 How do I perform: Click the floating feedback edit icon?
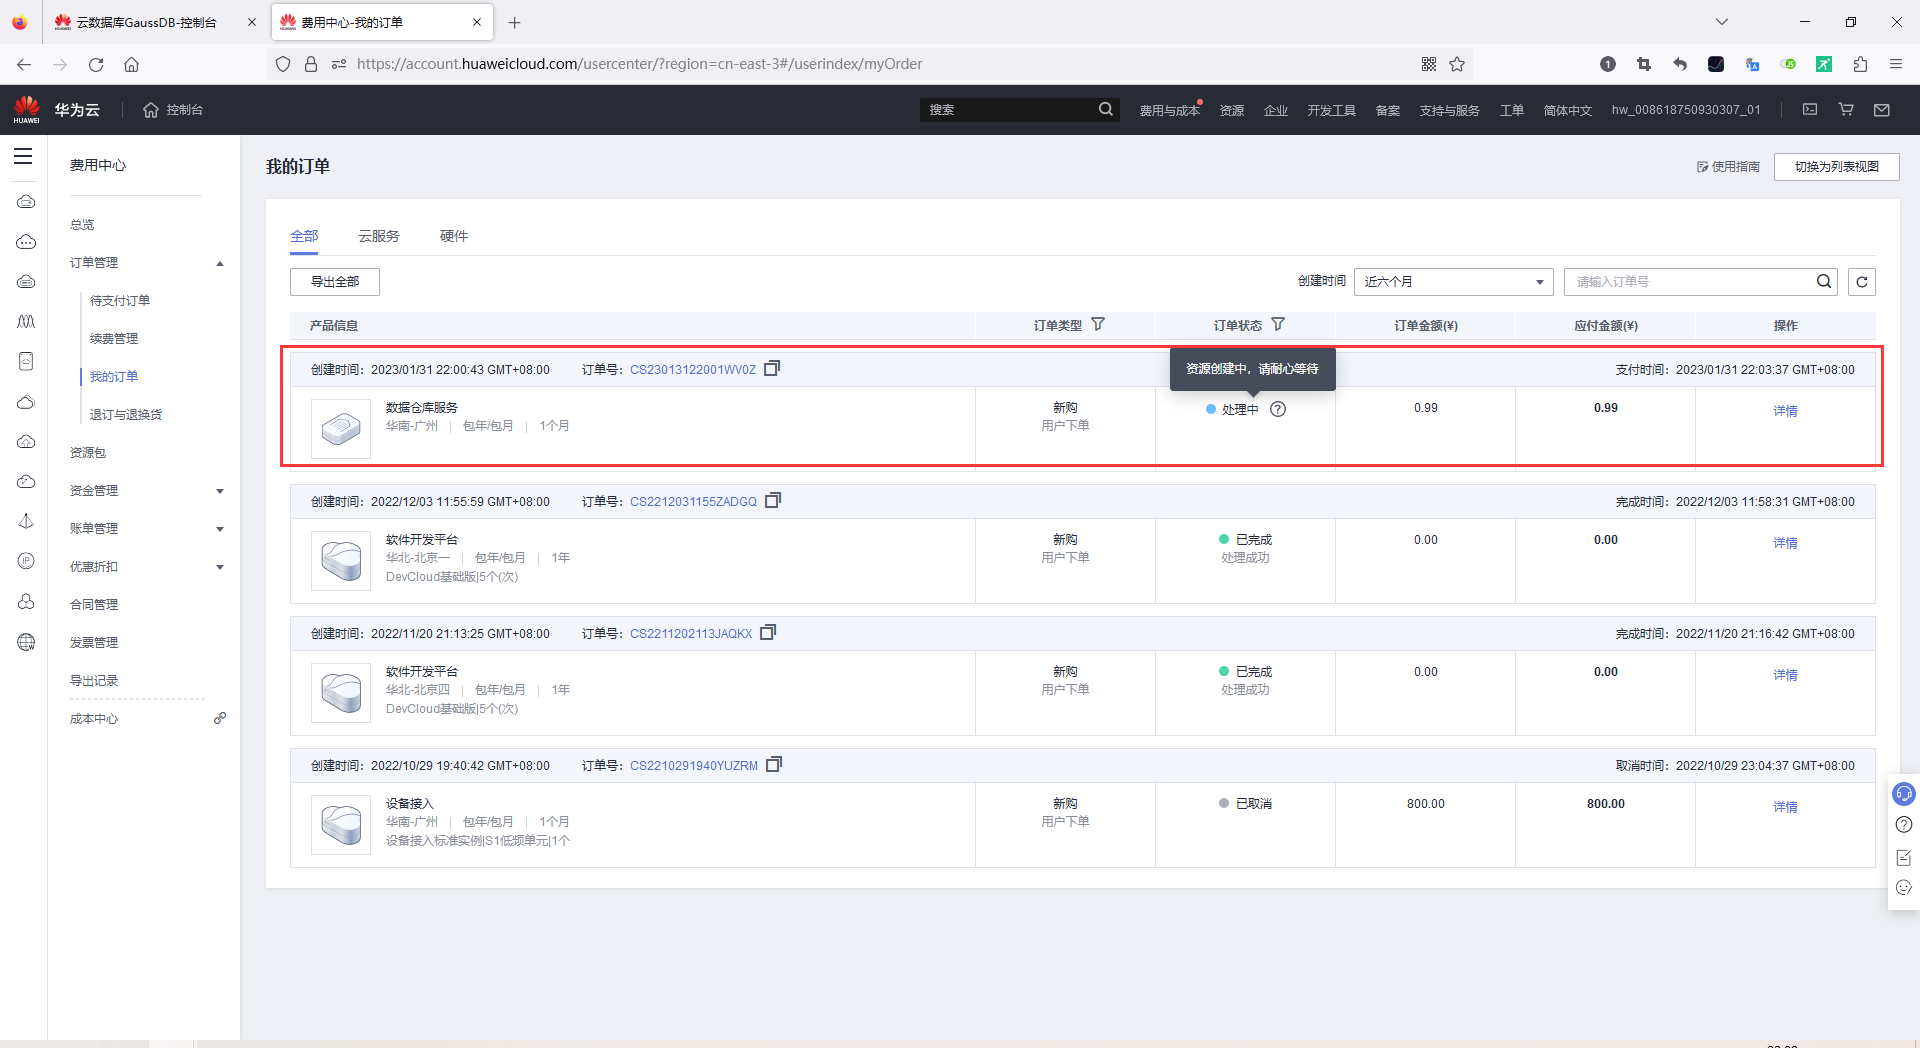click(x=1904, y=857)
